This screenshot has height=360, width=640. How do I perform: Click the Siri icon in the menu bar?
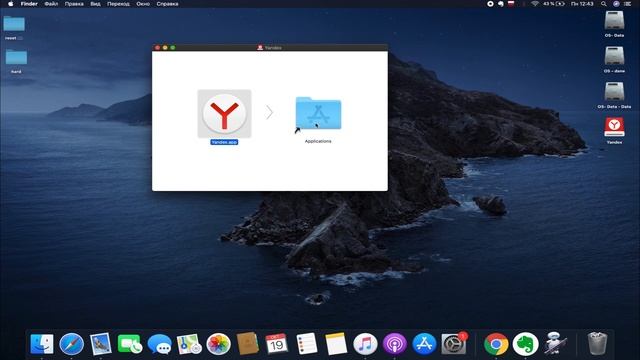point(616,4)
